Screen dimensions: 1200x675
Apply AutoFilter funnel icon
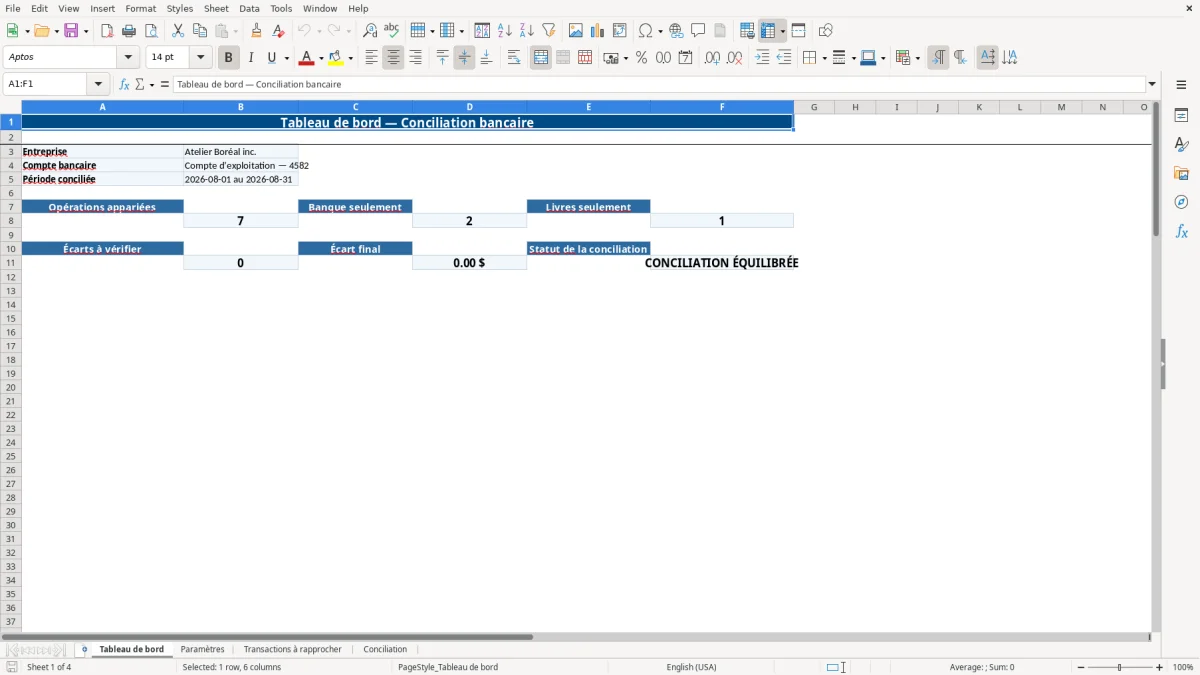[x=548, y=31]
